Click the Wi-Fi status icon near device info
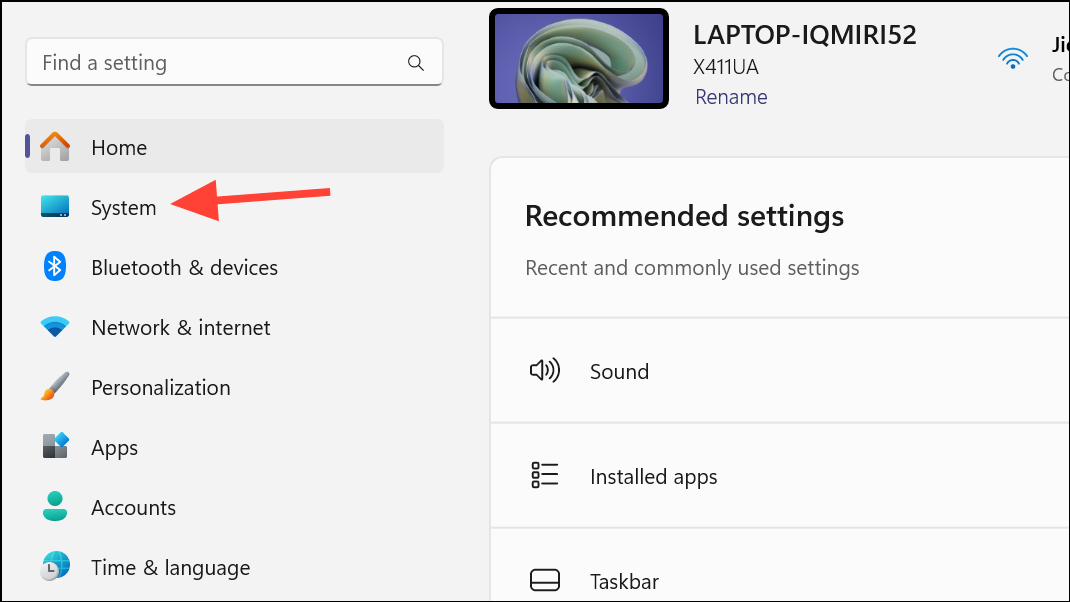The width and height of the screenshot is (1070, 602). point(1013,58)
